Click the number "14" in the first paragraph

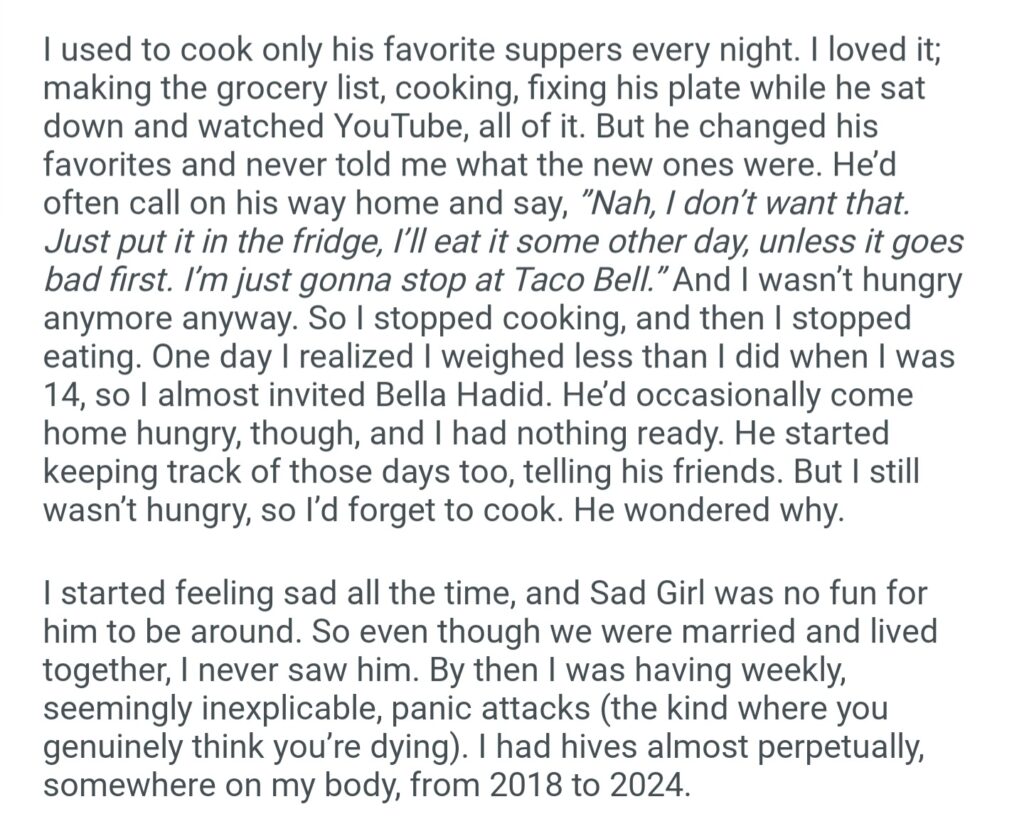(x=63, y=393)
